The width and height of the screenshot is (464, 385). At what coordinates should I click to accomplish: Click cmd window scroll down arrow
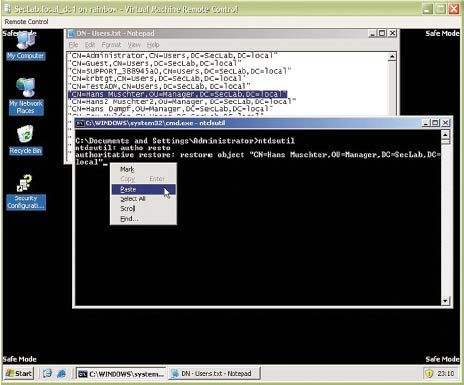click(x=445, y=301)
